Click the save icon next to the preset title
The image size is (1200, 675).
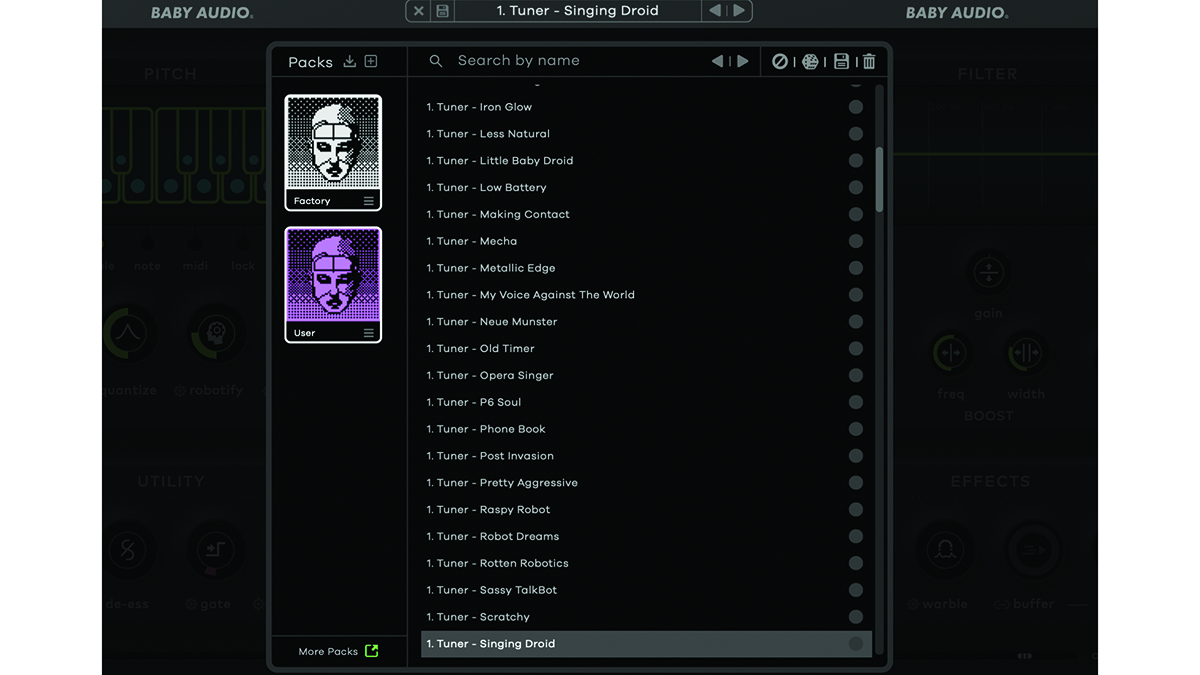pos(442,11)
